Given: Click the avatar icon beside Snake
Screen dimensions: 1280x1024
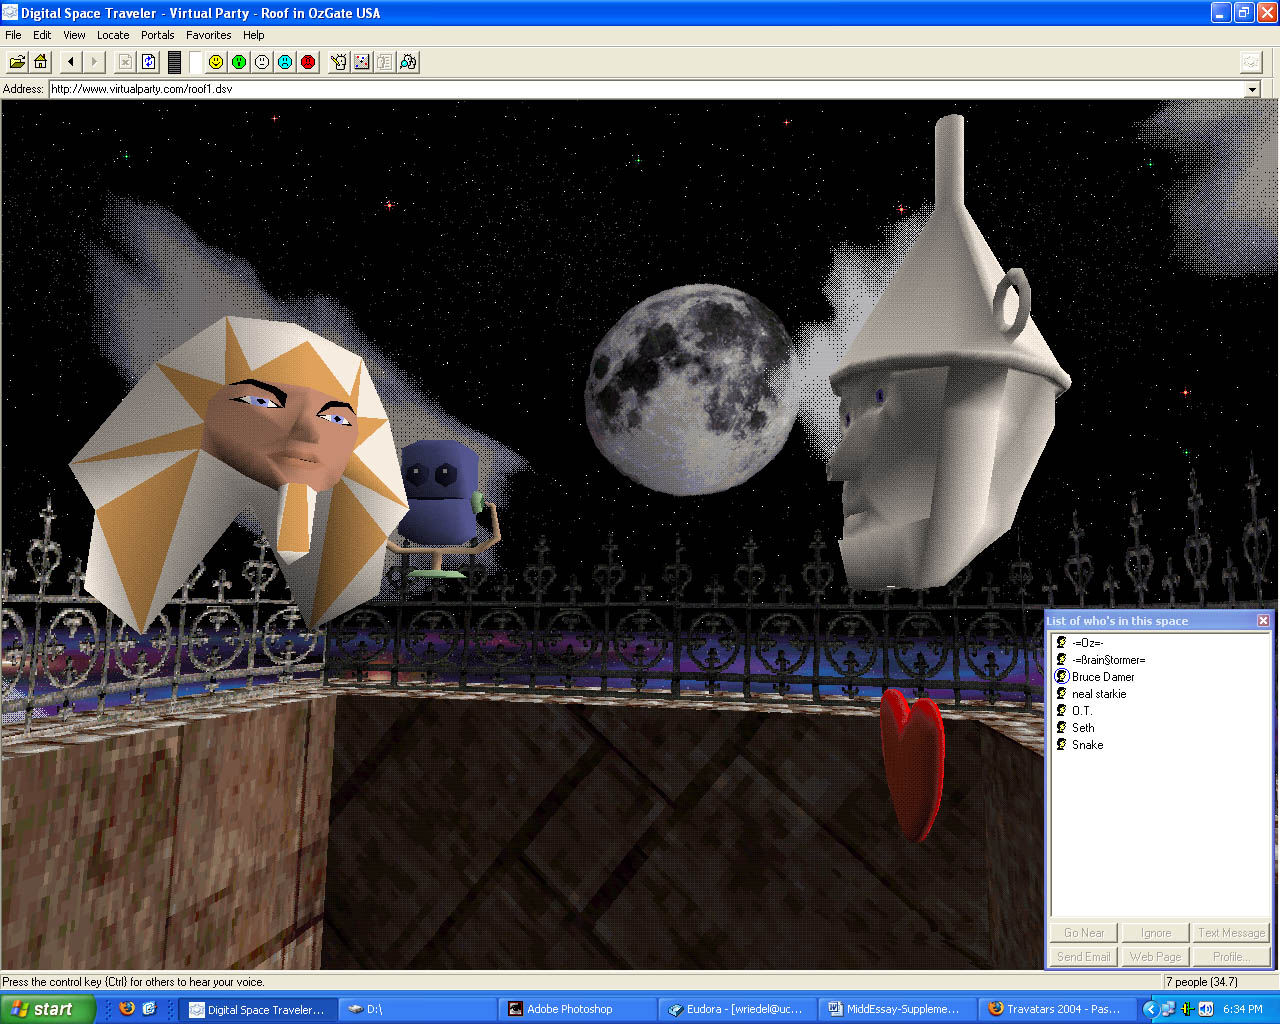Looking at the screenshot, I should (1062, 745).
